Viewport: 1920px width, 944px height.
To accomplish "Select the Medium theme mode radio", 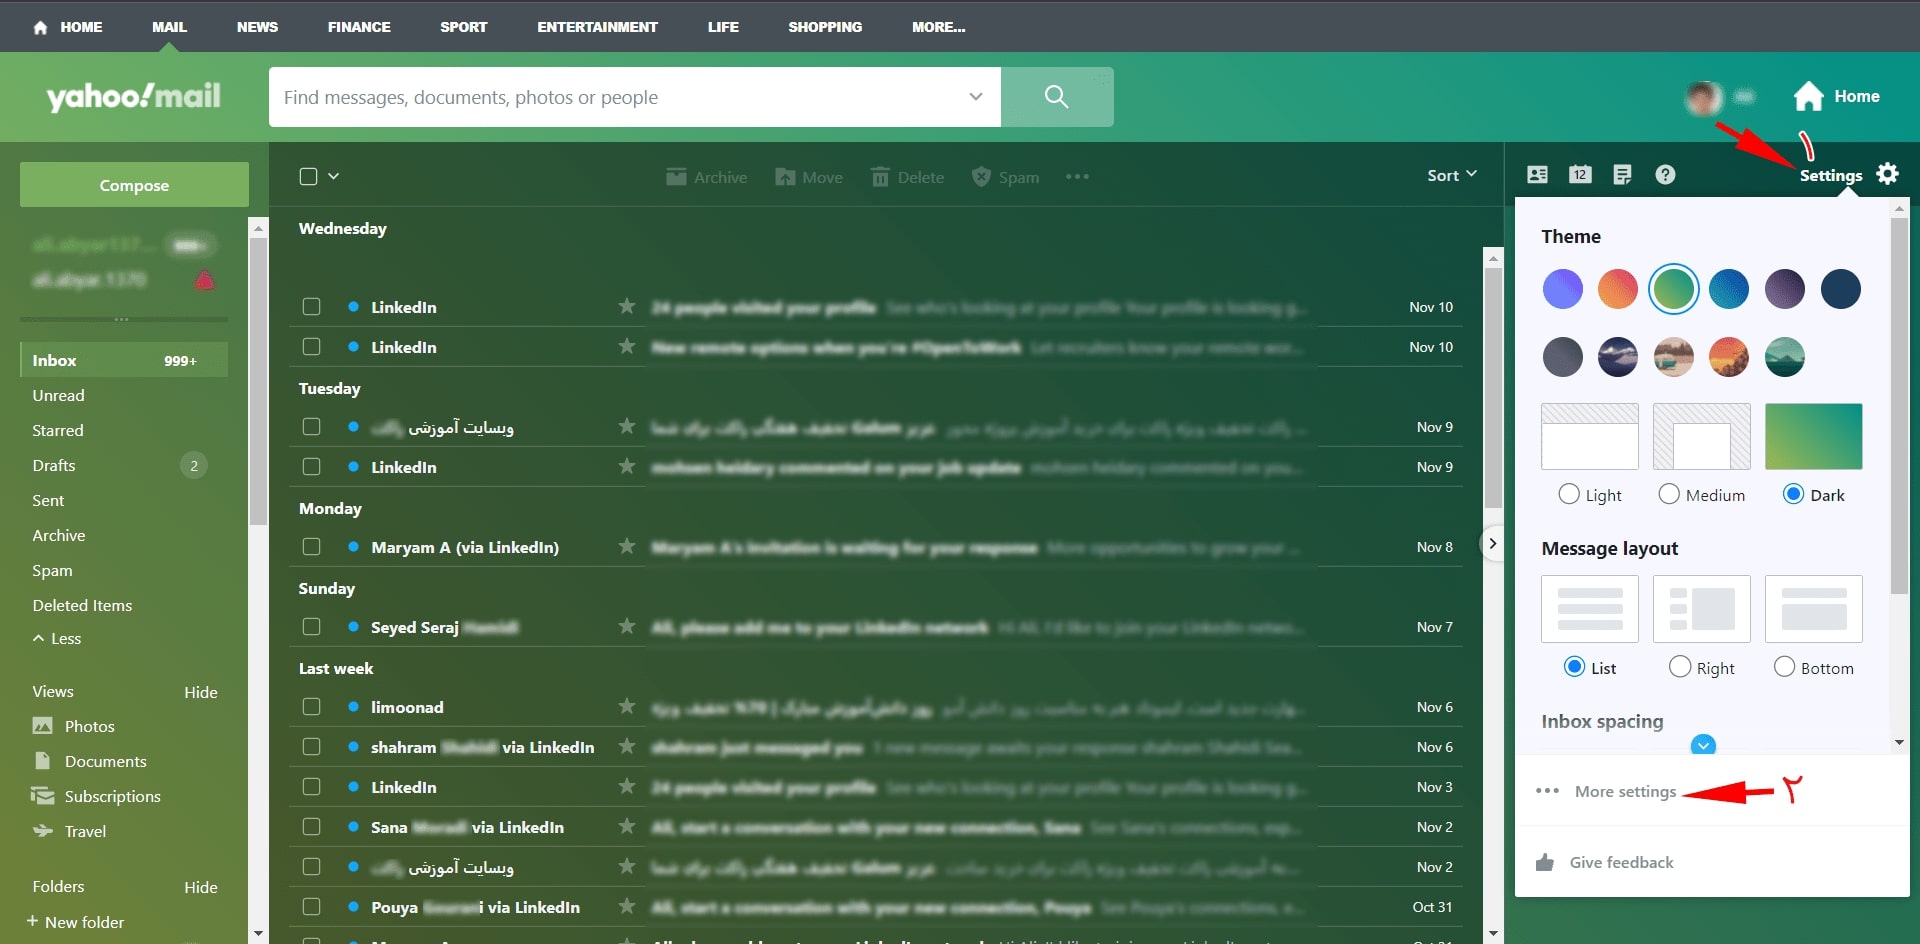I will 1669,494.
